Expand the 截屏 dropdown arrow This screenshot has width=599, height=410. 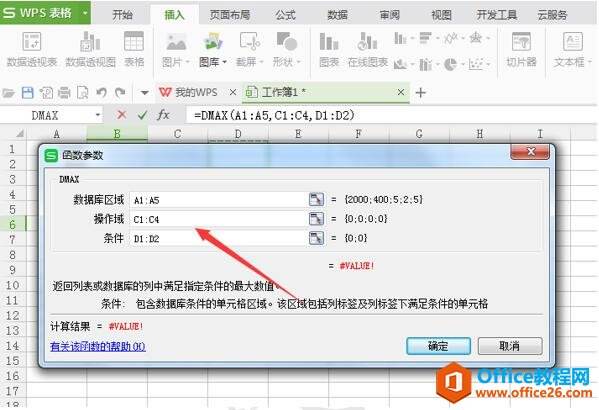tap(261, 62)
